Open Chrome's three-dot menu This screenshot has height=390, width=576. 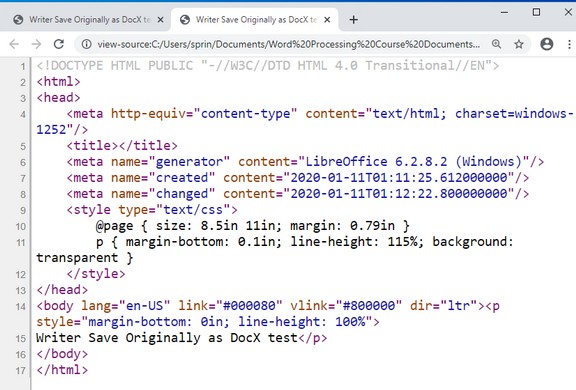[x=569, y=44]
